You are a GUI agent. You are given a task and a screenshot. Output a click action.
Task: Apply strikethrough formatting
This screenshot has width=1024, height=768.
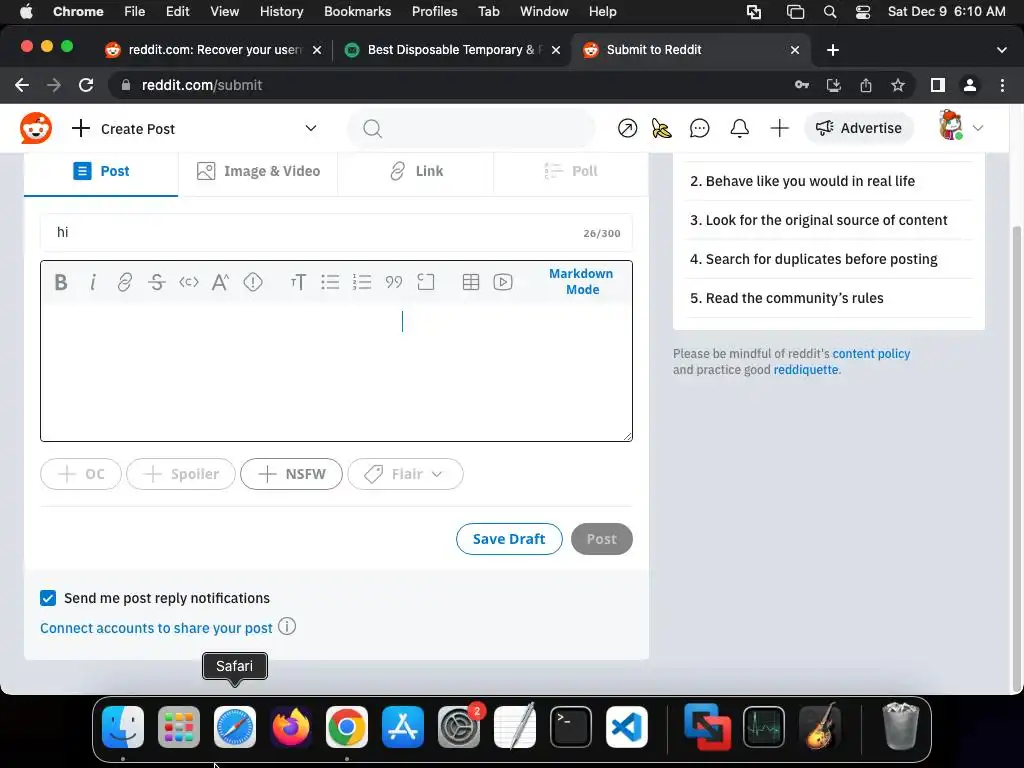point(157,282)
